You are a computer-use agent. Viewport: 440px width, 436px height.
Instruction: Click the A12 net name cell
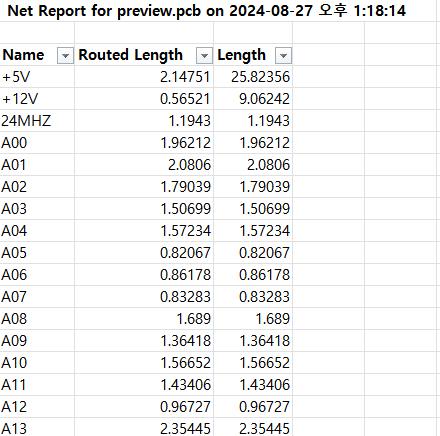click(37, 407)
